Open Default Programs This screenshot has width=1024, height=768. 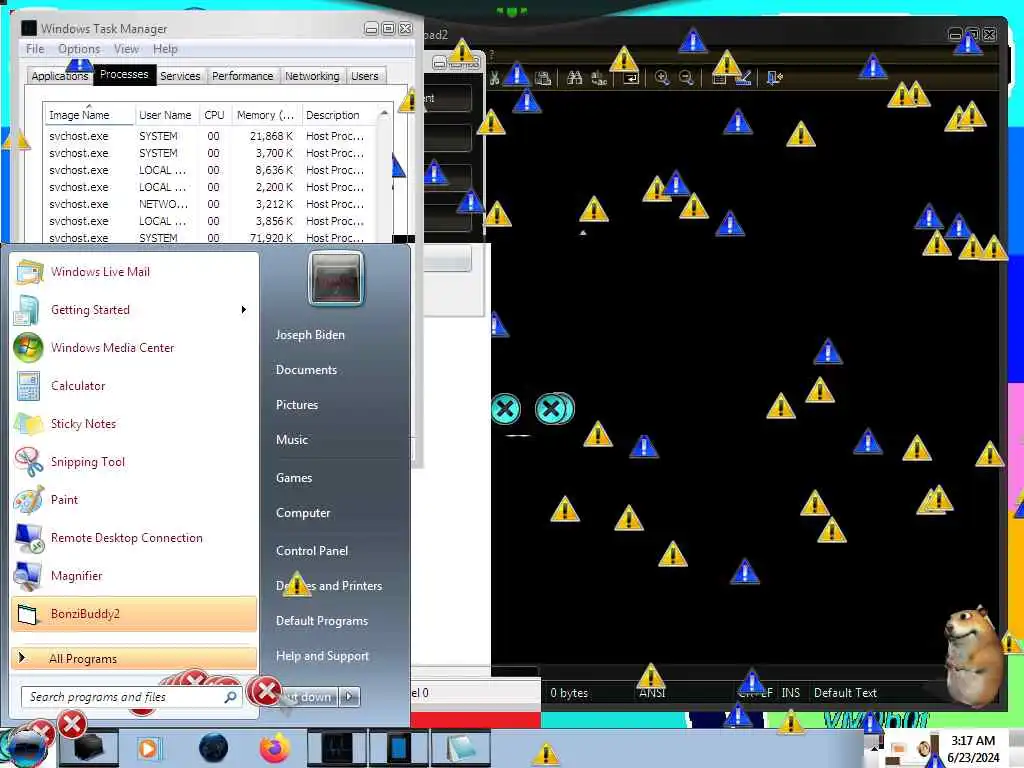coord(322,620)
